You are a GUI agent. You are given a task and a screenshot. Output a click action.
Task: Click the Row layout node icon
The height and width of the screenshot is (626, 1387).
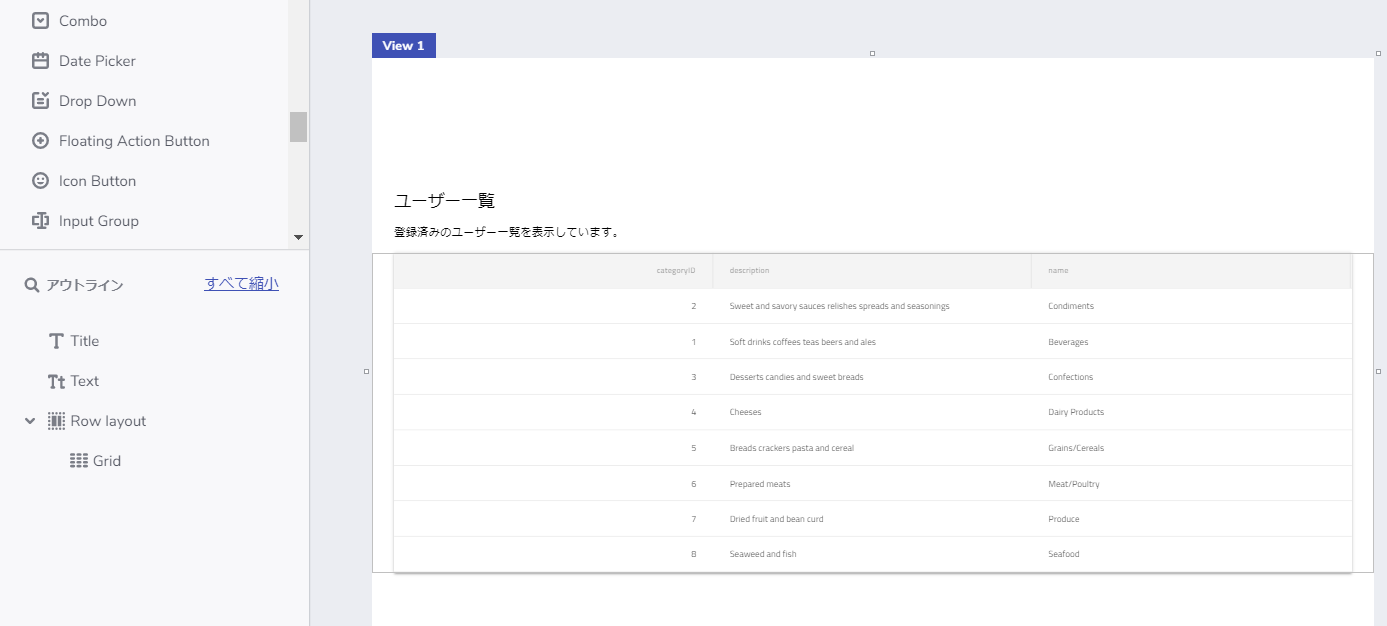[x=56, y=421]
